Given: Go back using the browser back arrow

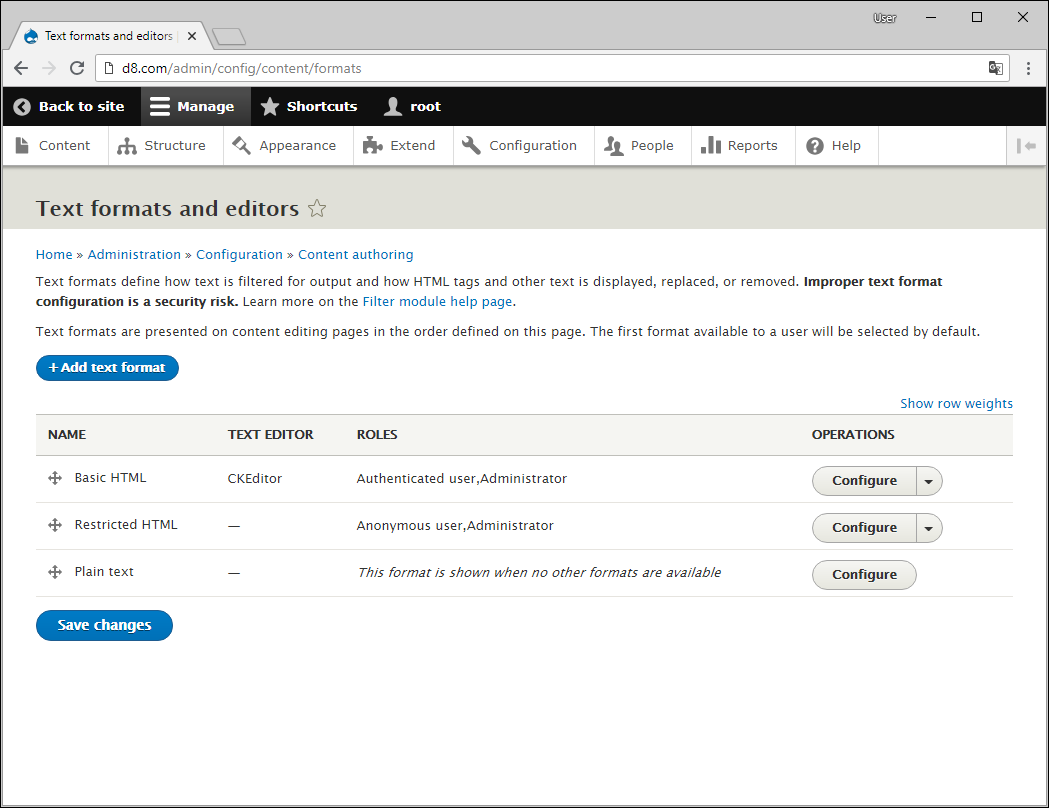Looking at the screenshot, I should pyautogui.click(x=21, y=69).
